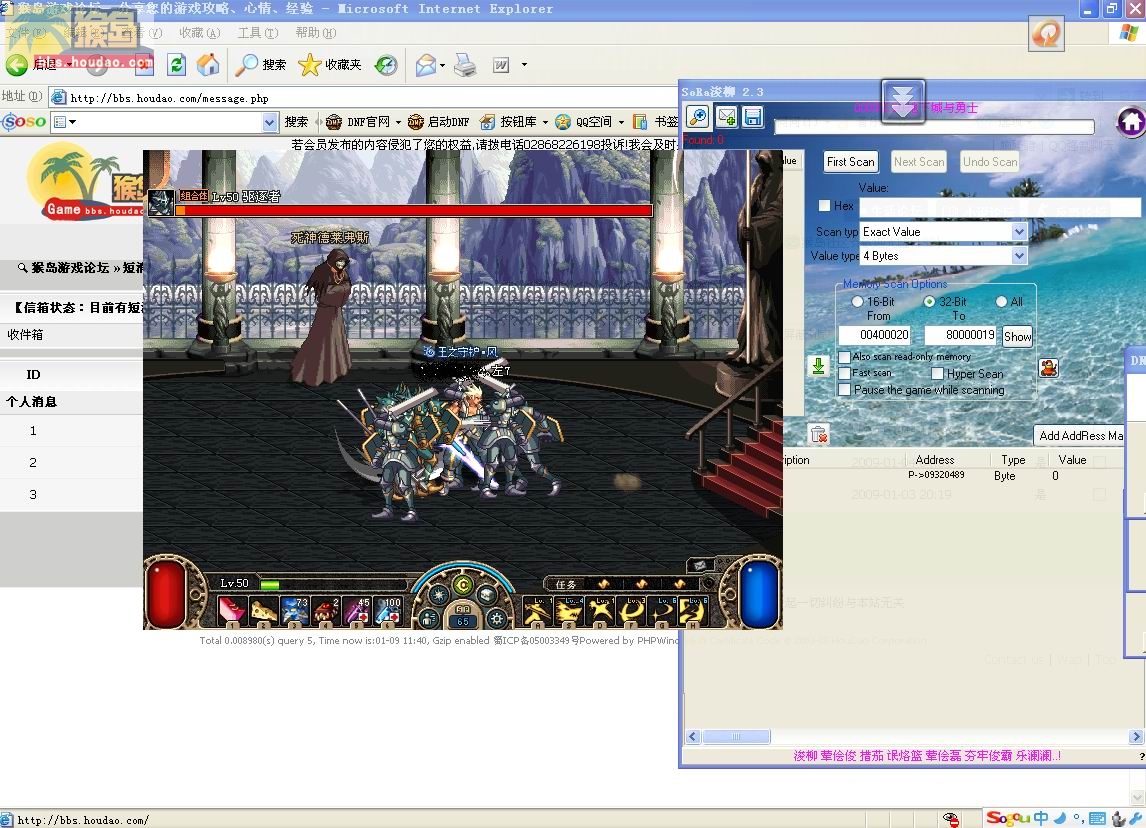Toggle the Fast scan checkbox
The height and width of the screenshot is (828, 1146).
coord(845,373)
